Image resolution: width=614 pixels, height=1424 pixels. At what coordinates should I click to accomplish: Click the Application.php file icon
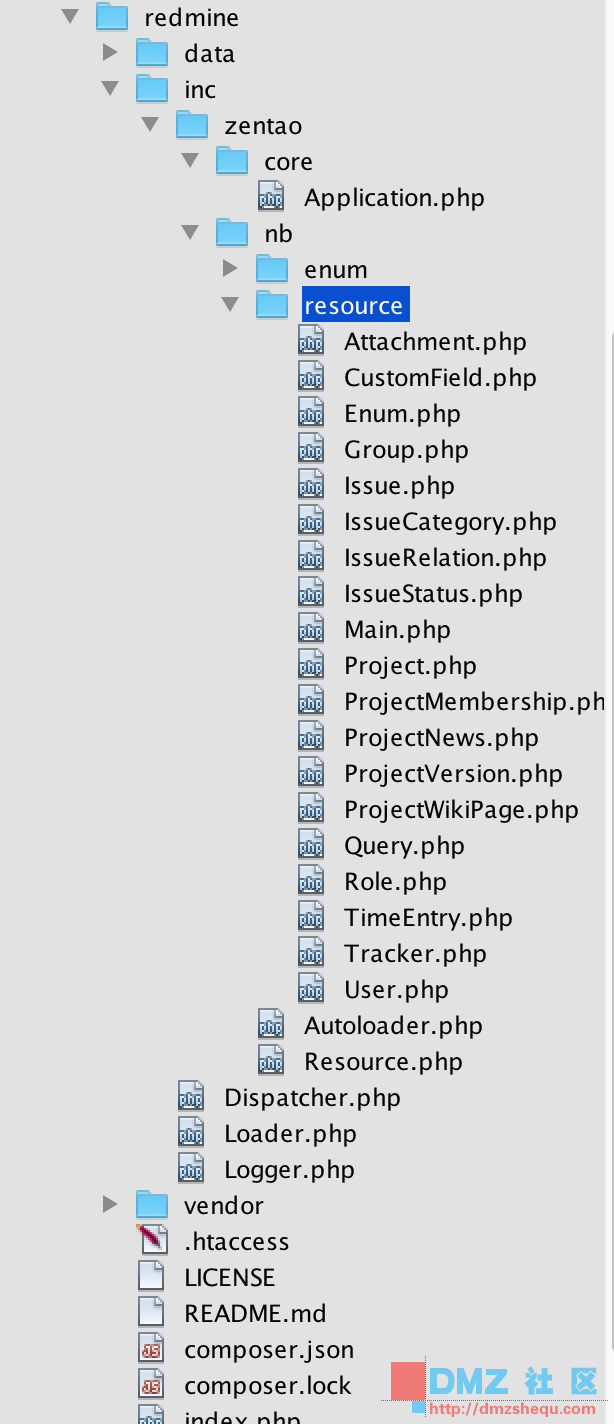[271, 198]
